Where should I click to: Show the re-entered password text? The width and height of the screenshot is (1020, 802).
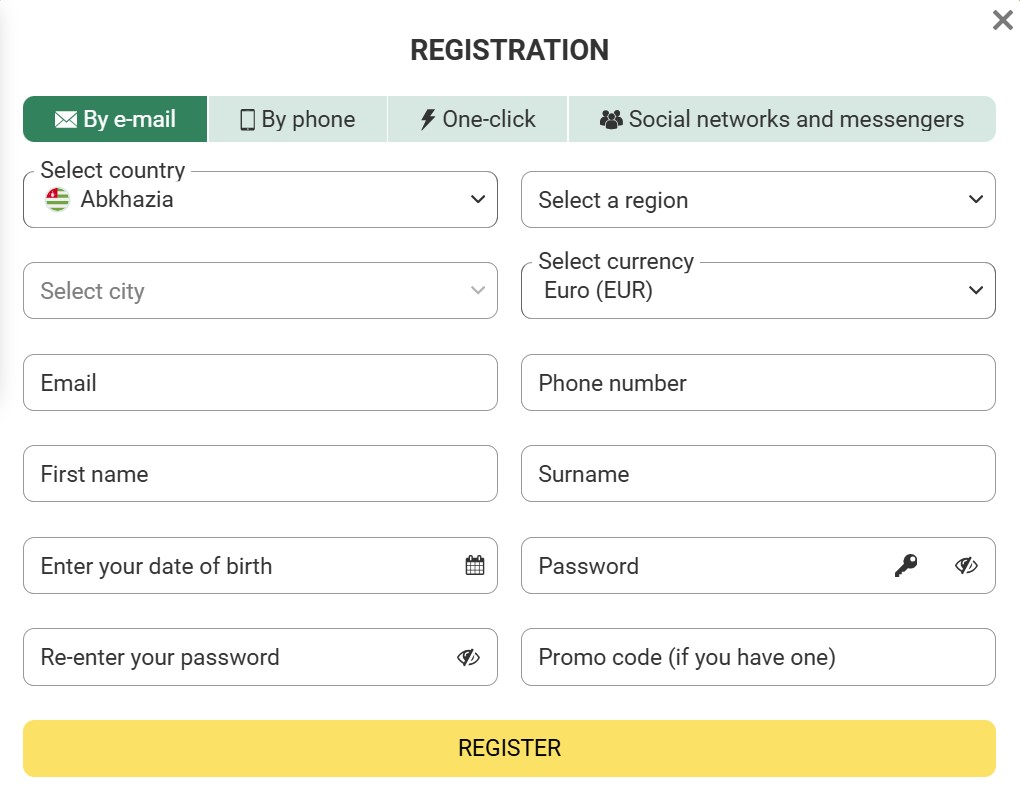click(x=468, y=657)
